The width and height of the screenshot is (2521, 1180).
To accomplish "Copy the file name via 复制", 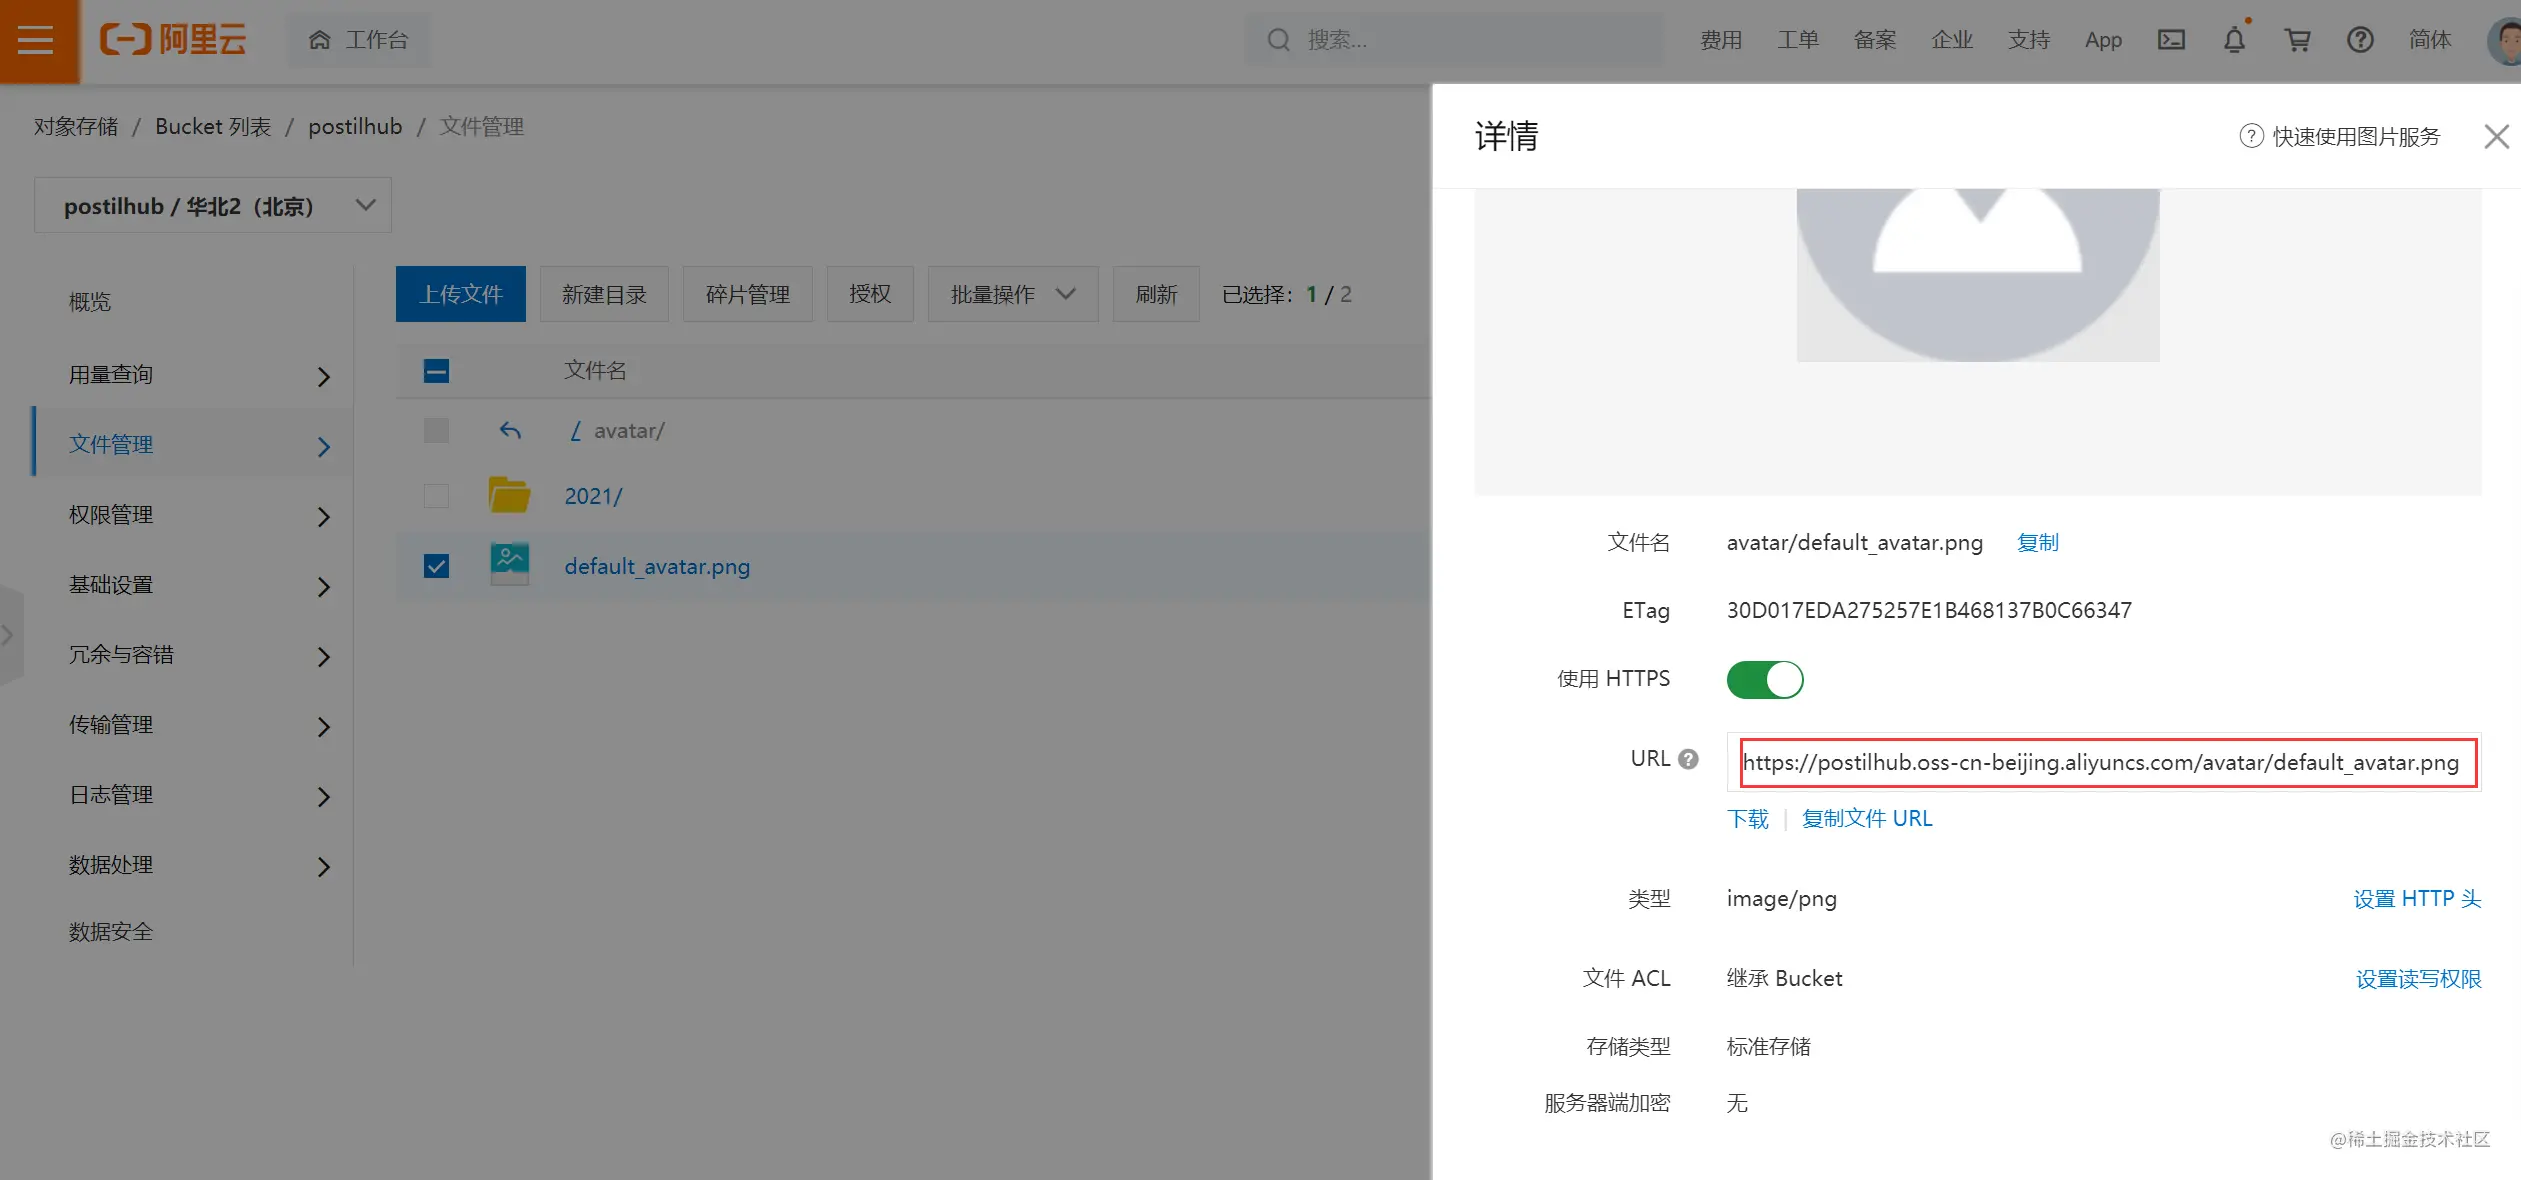I will pyautogui.click(x=2037, y=542).
